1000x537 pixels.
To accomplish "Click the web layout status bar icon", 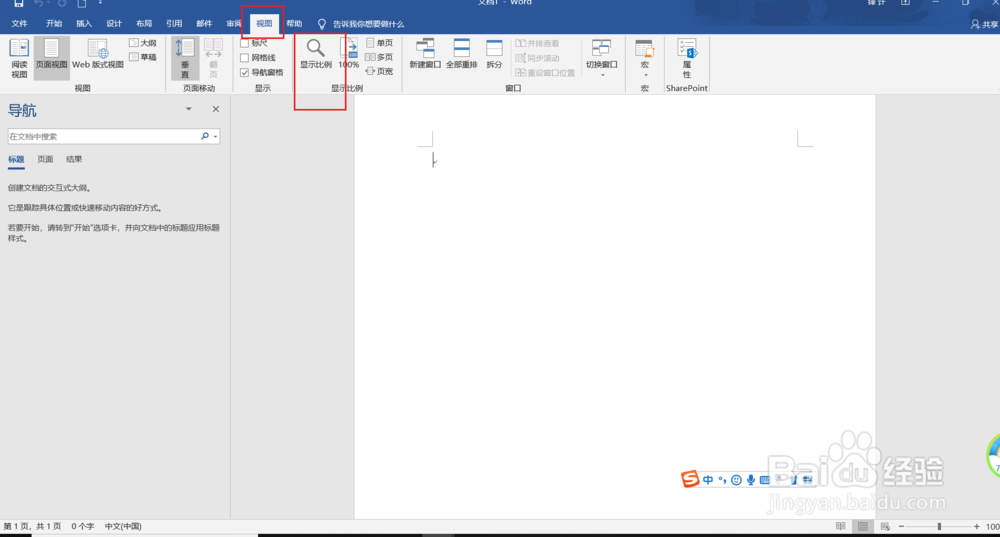I will 885,526.
